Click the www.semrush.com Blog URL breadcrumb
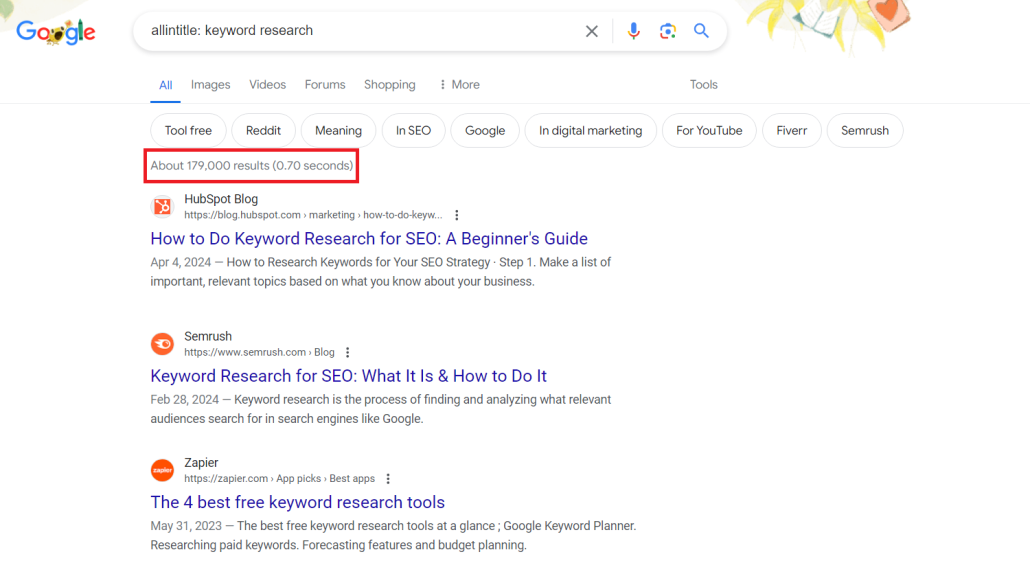 pyautogui.click(x=259, y=352)
